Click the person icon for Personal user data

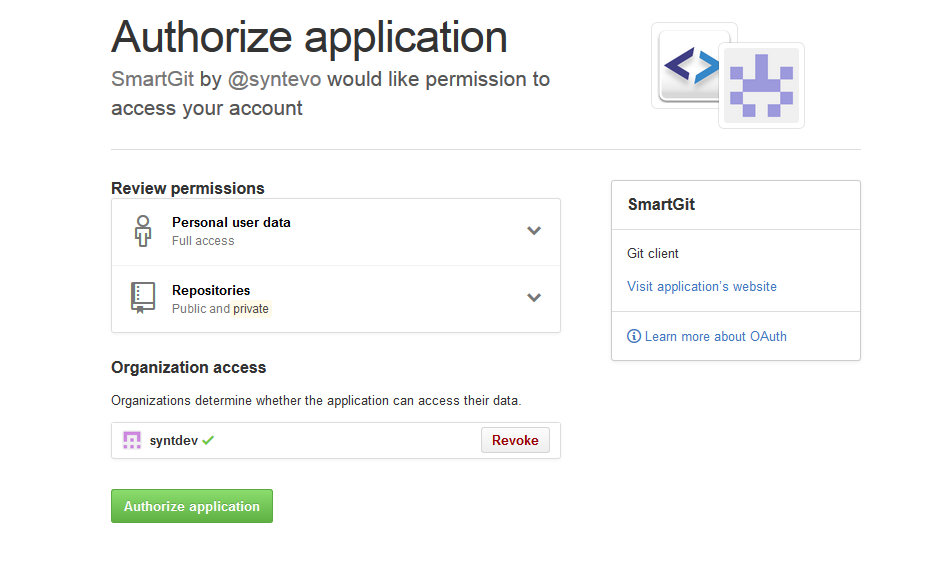[143, 231]
